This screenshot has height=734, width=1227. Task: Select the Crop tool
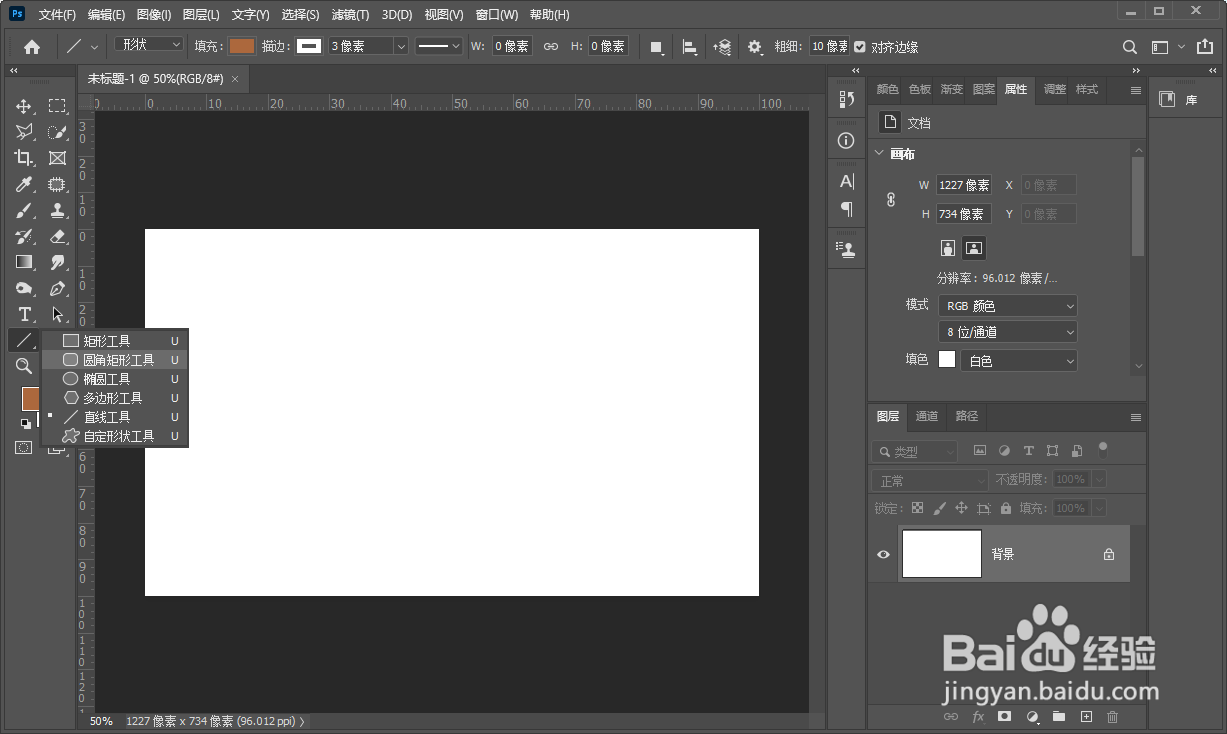[x=24, y=158]
